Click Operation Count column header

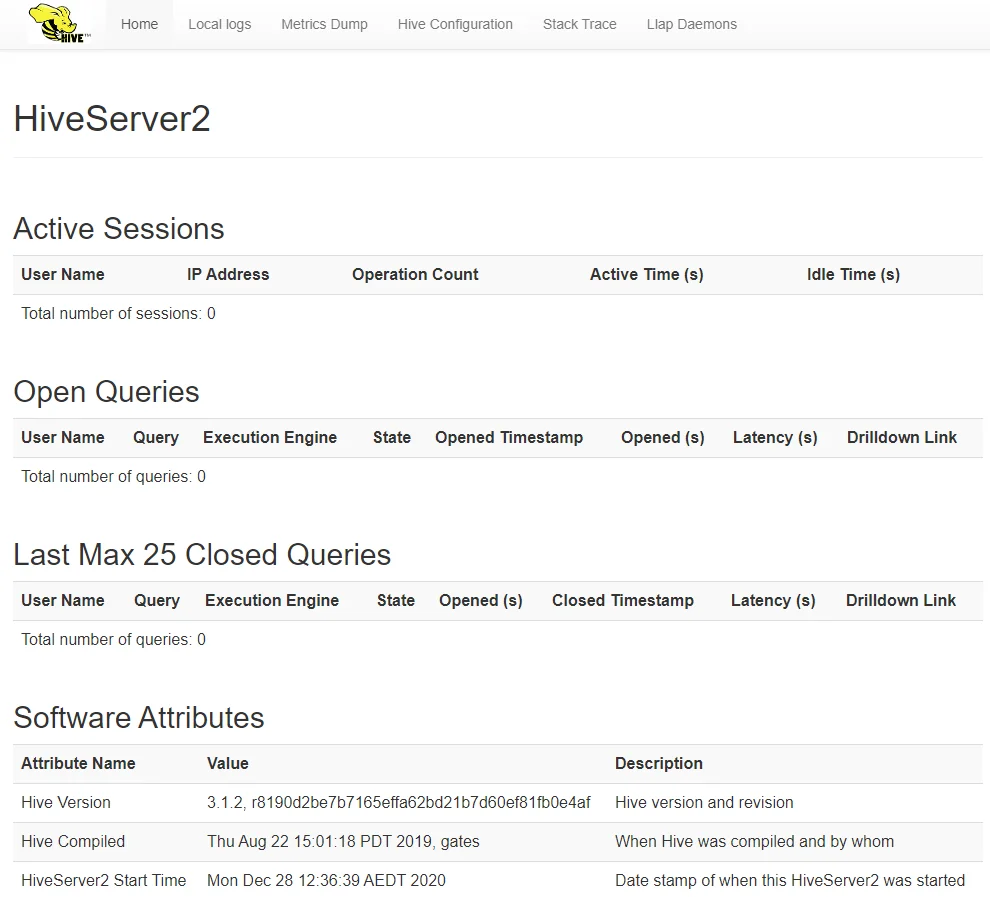(x=415, y=275)
